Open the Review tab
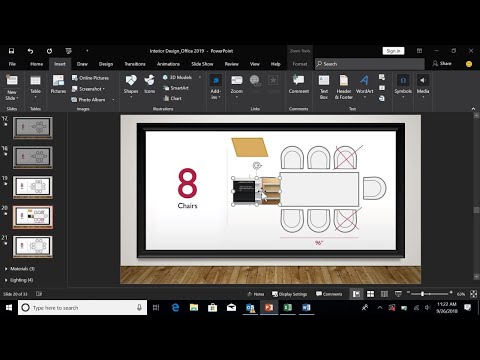Screen dimensions: 480x360 pos(232,64)
